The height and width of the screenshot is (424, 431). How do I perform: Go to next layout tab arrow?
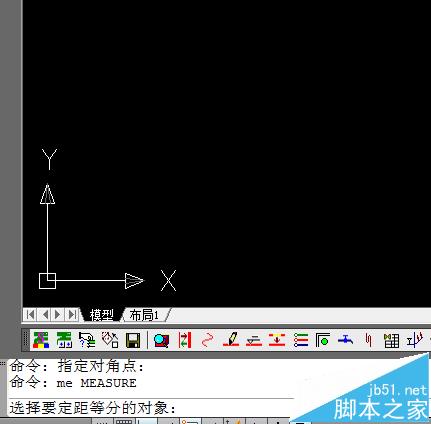click(57, 314)
